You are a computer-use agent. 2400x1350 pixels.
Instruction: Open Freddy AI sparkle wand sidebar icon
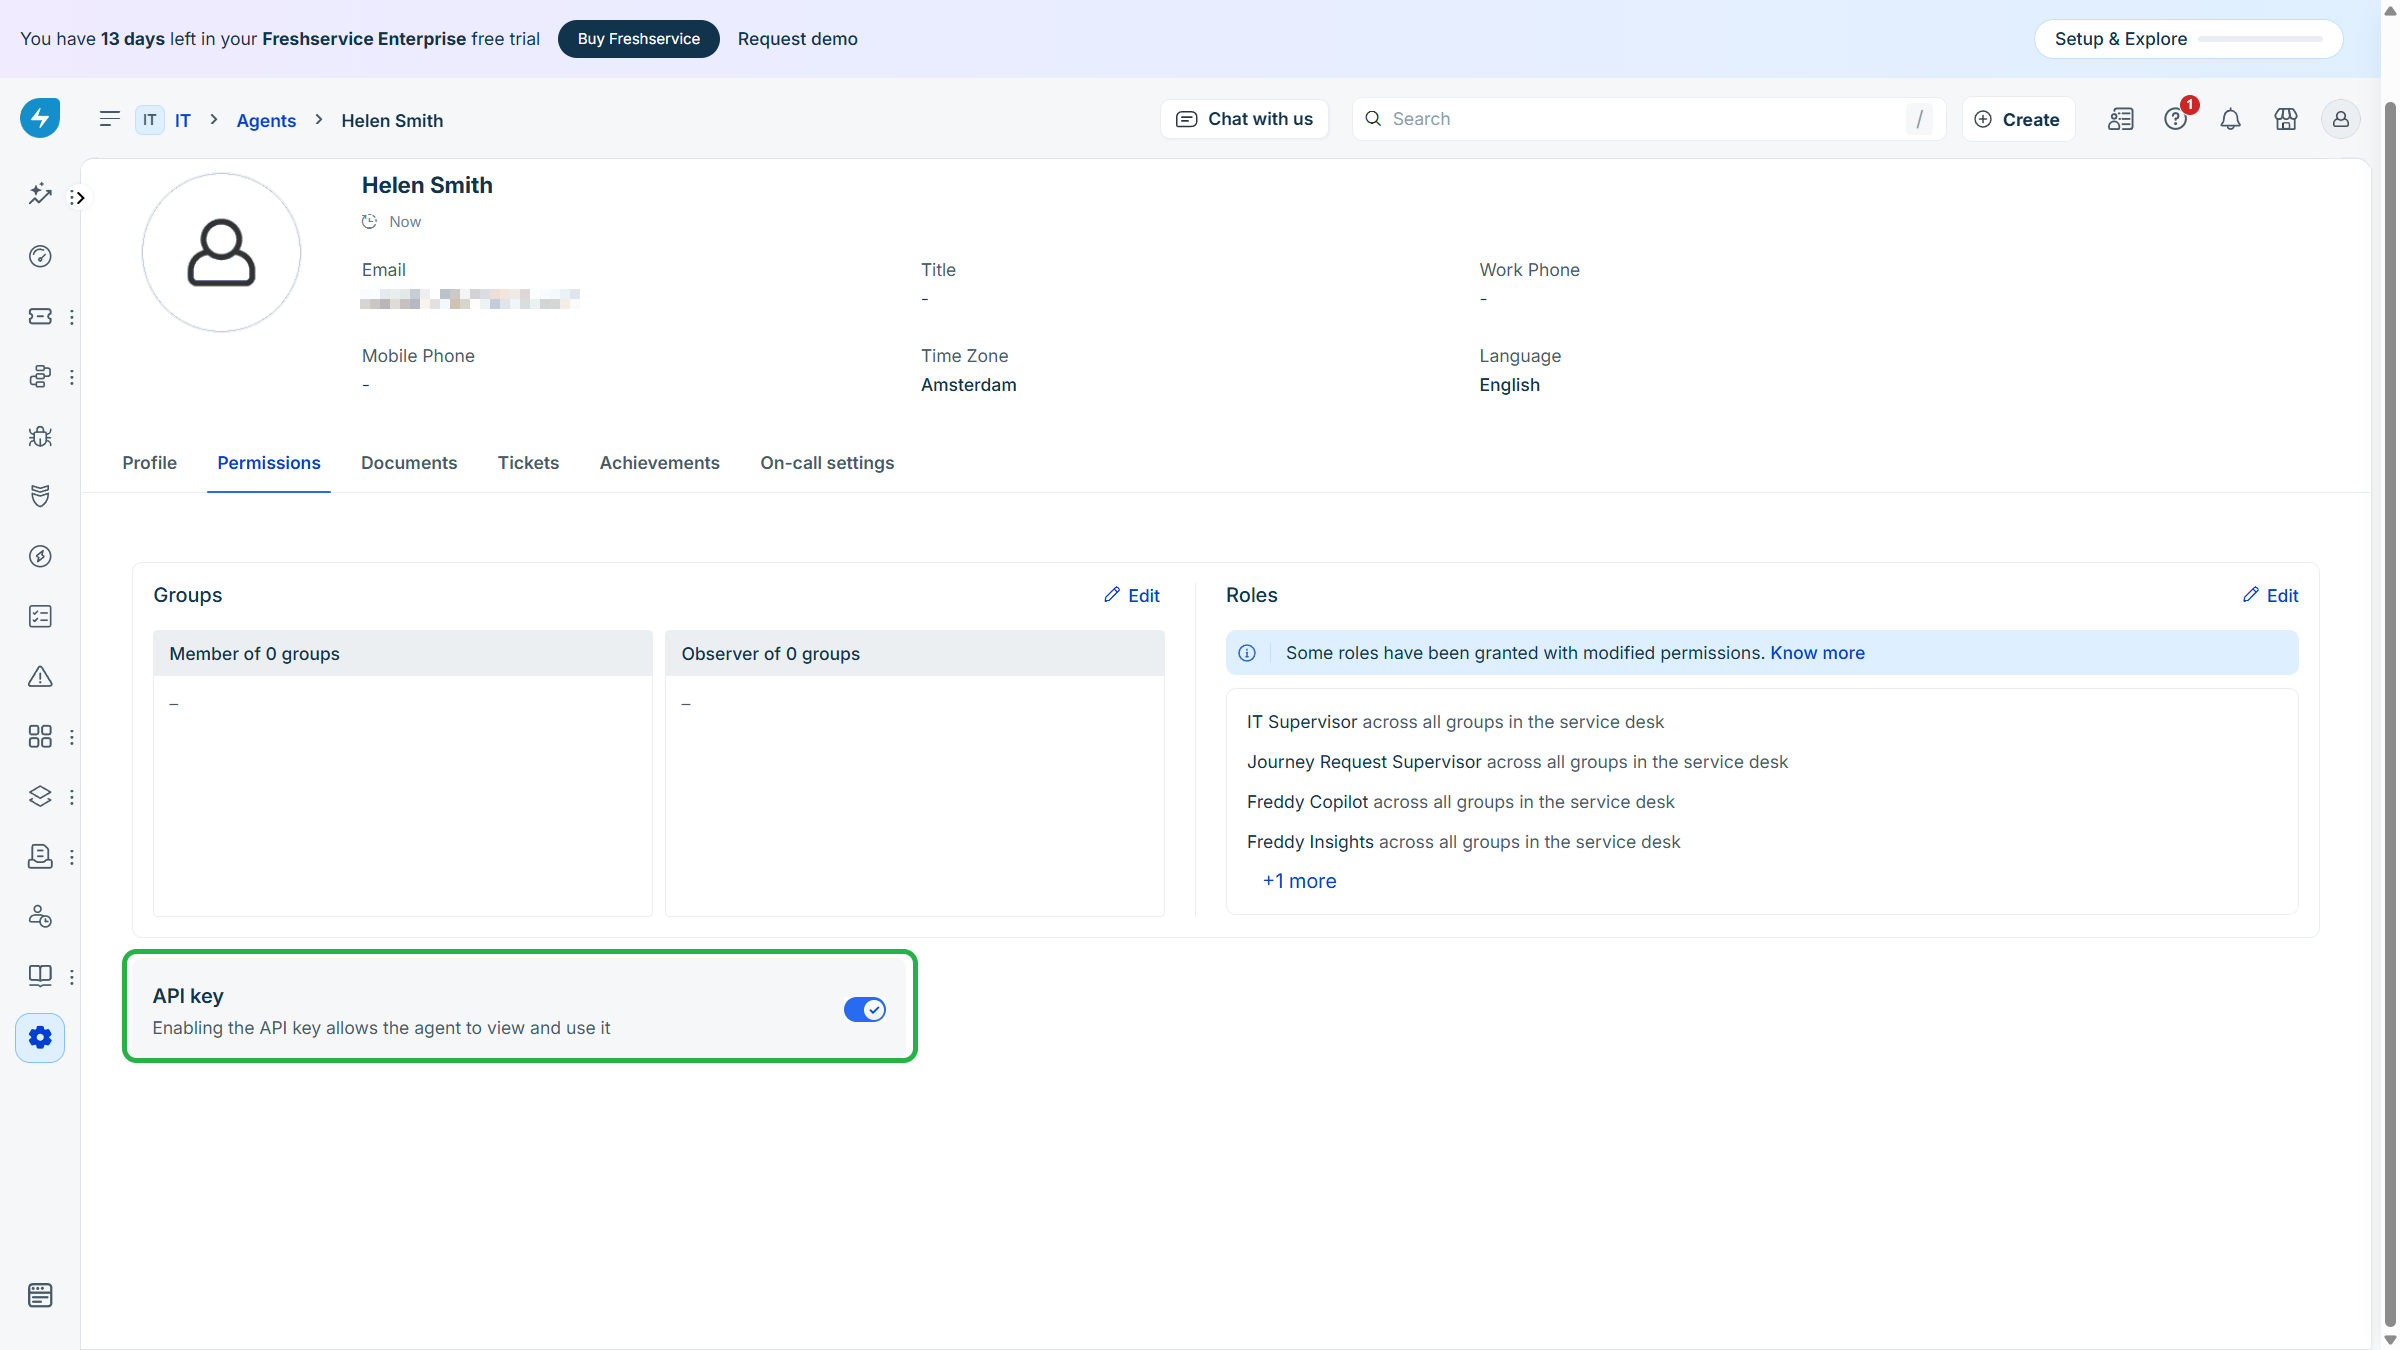(x=40, y=194)
